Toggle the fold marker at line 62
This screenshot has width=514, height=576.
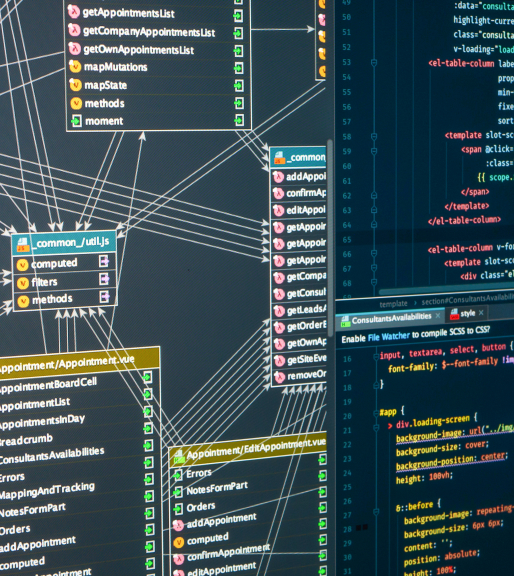click(x=374, y=195)
